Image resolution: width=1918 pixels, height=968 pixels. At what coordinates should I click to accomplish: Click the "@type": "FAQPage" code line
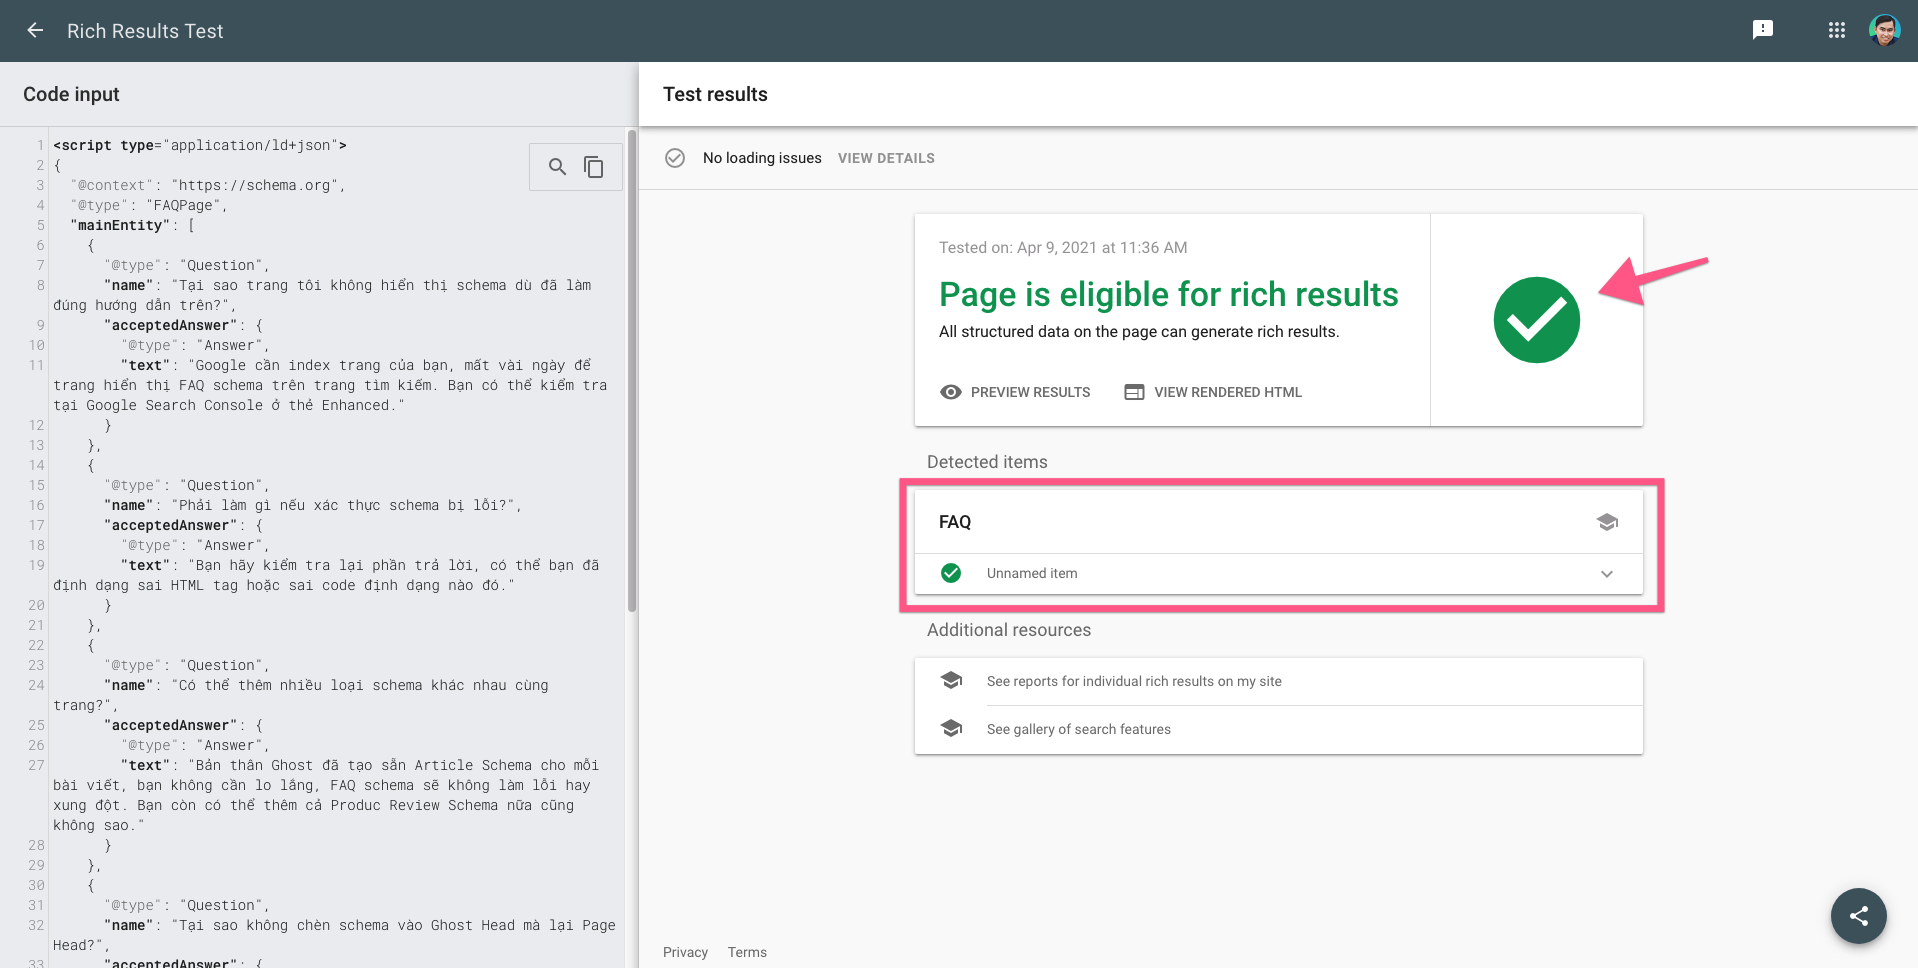(149, 205)
